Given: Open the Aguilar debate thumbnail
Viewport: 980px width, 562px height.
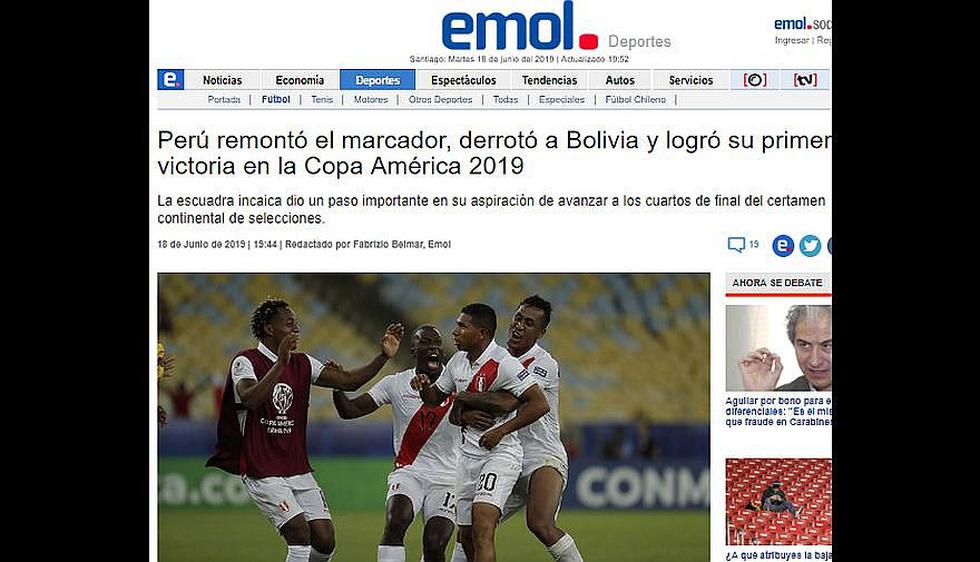Looking at the screenshot, I should [778, 348].
